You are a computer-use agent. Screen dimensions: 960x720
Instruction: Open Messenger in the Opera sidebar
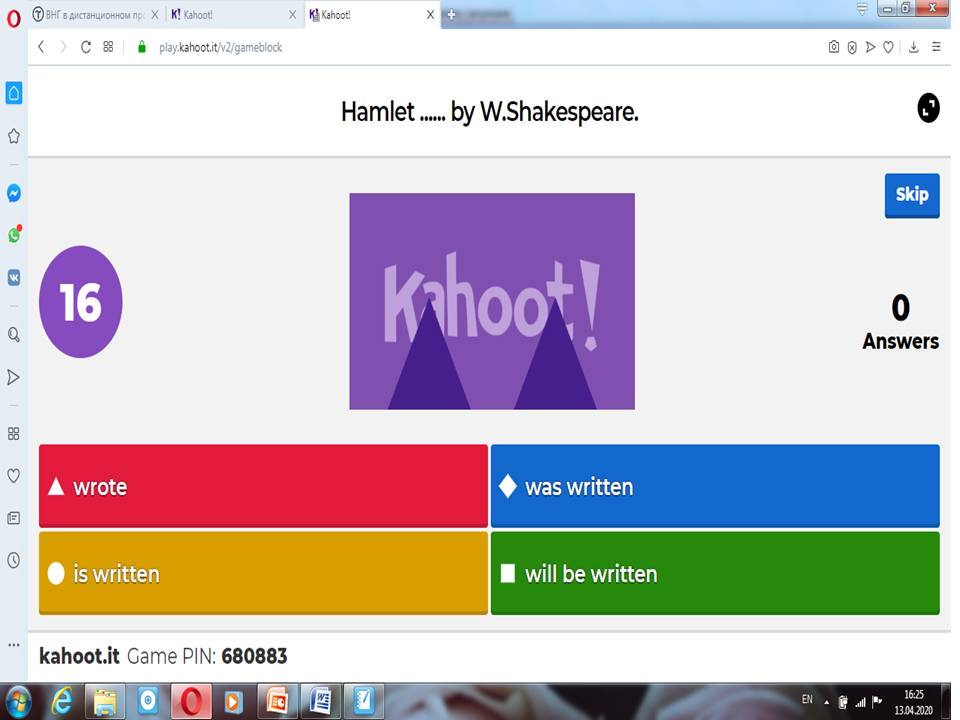tap(14, 193)
